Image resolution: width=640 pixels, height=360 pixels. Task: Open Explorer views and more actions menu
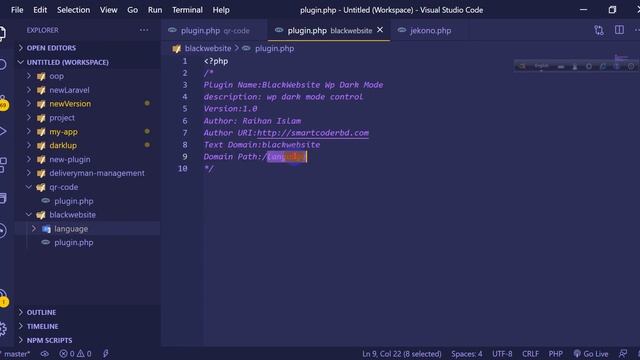coord(144,30)
